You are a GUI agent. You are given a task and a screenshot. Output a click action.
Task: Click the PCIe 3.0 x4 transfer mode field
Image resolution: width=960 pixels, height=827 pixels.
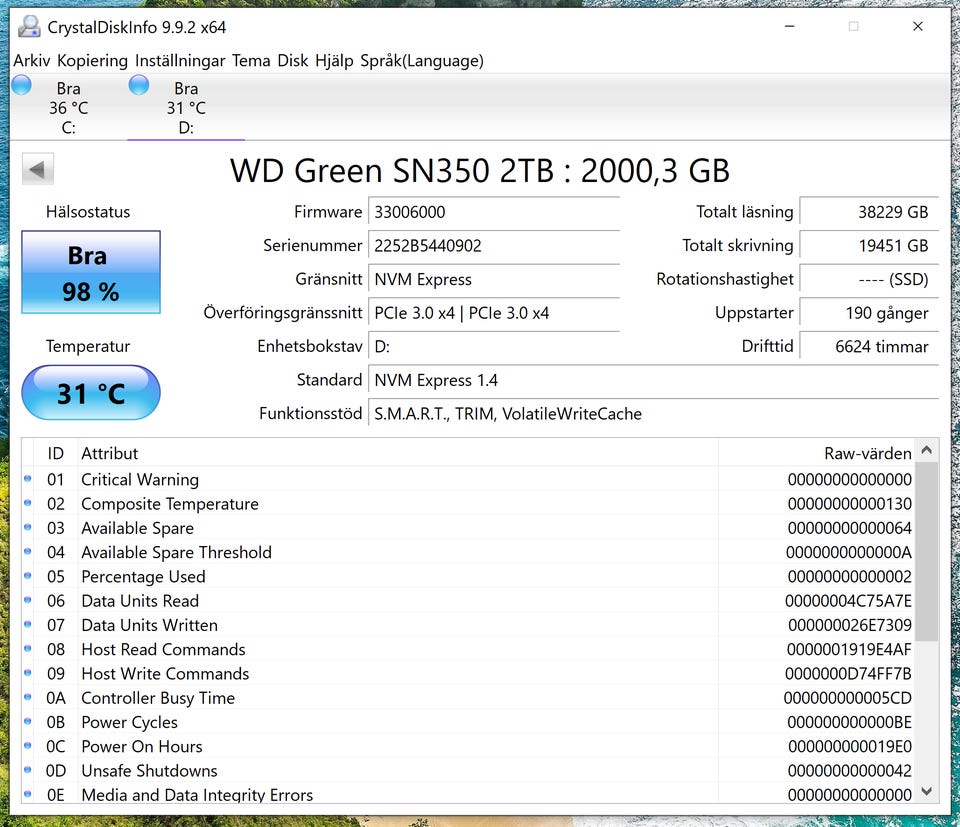pos(494,313)
